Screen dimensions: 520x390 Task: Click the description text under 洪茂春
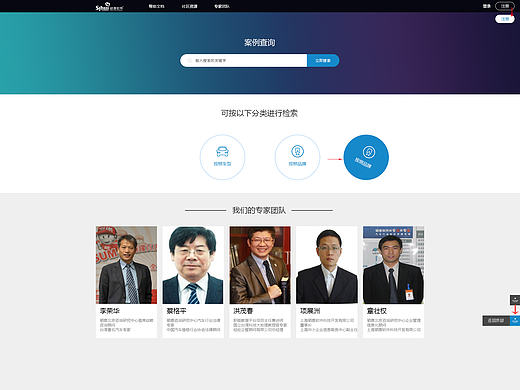[x=260, y=325]
